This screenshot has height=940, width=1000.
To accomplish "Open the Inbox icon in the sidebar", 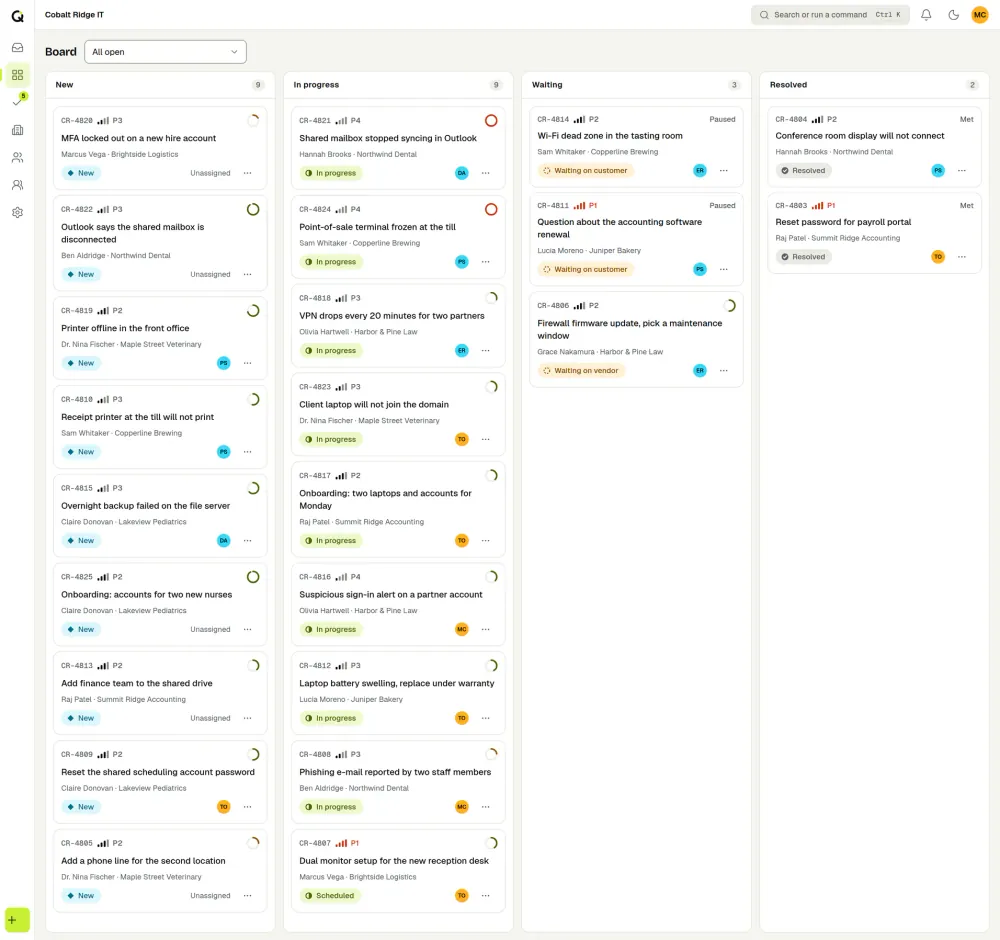I will [x=17, y=48].
